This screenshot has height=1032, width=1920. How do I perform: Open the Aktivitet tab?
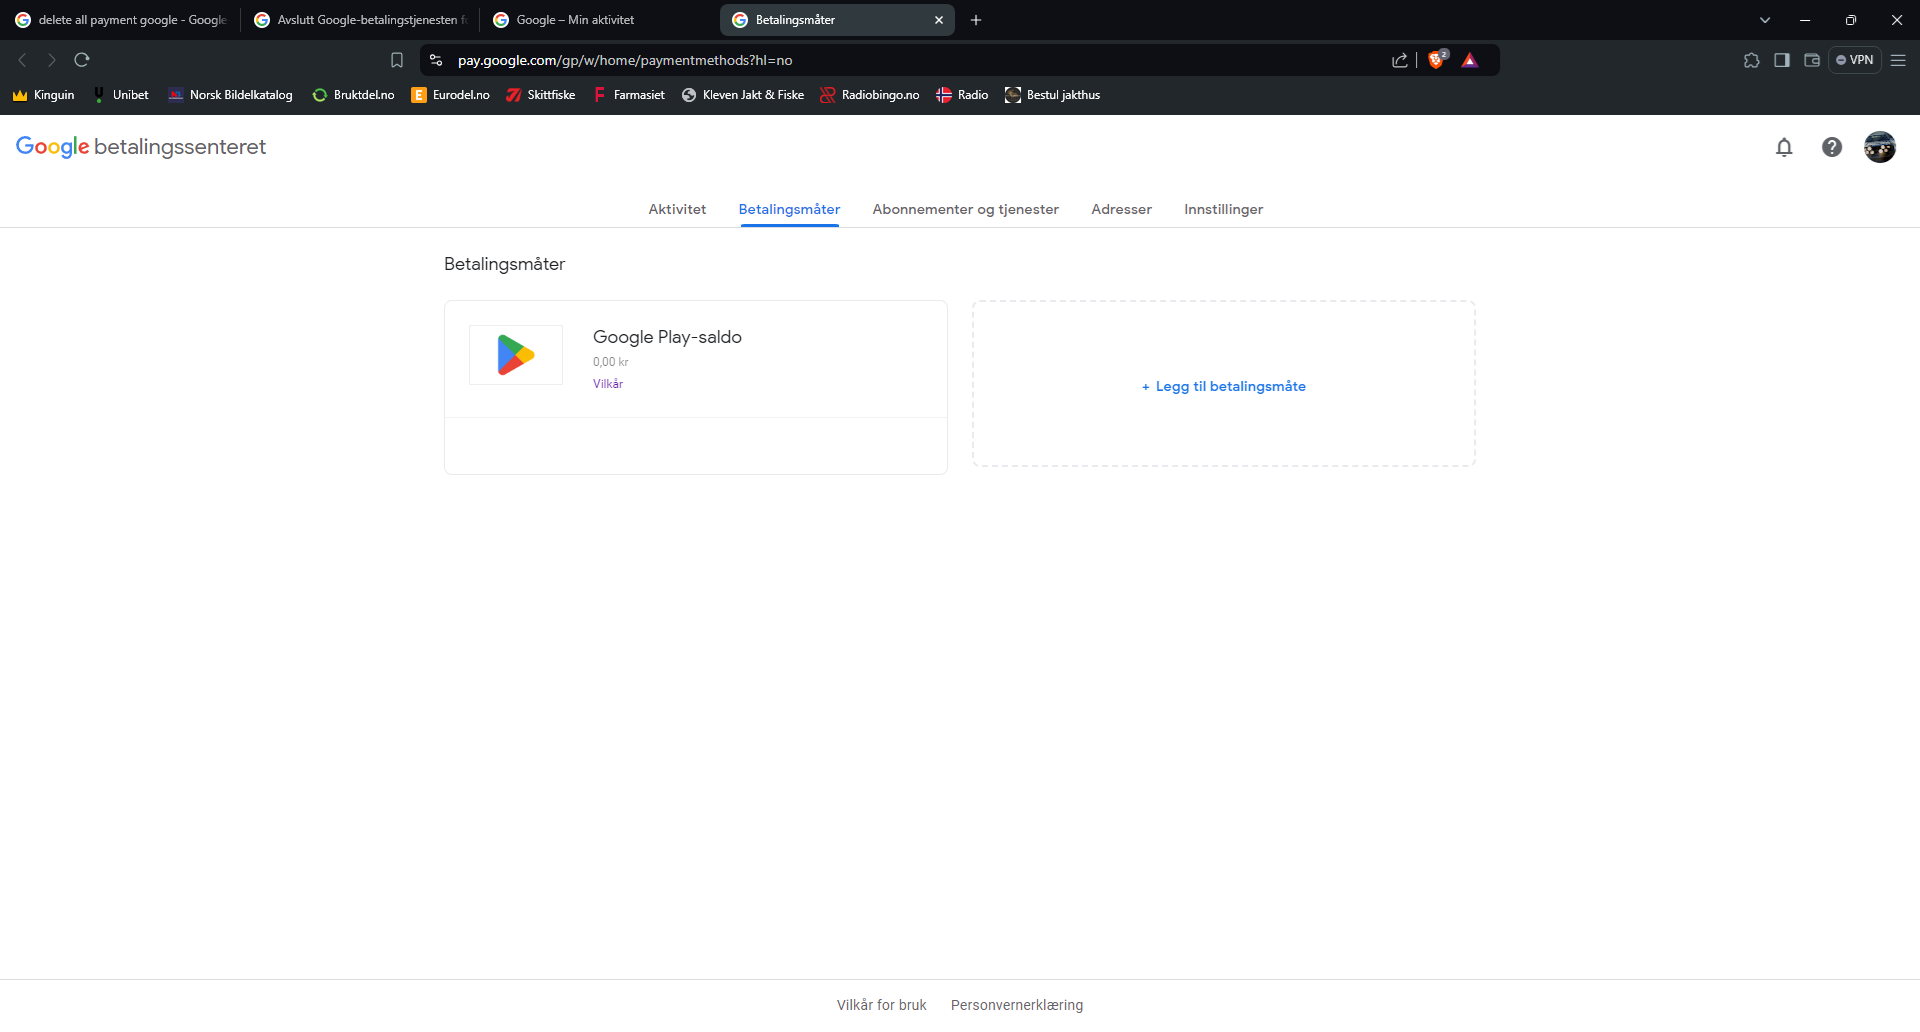(x=677, y=209)
